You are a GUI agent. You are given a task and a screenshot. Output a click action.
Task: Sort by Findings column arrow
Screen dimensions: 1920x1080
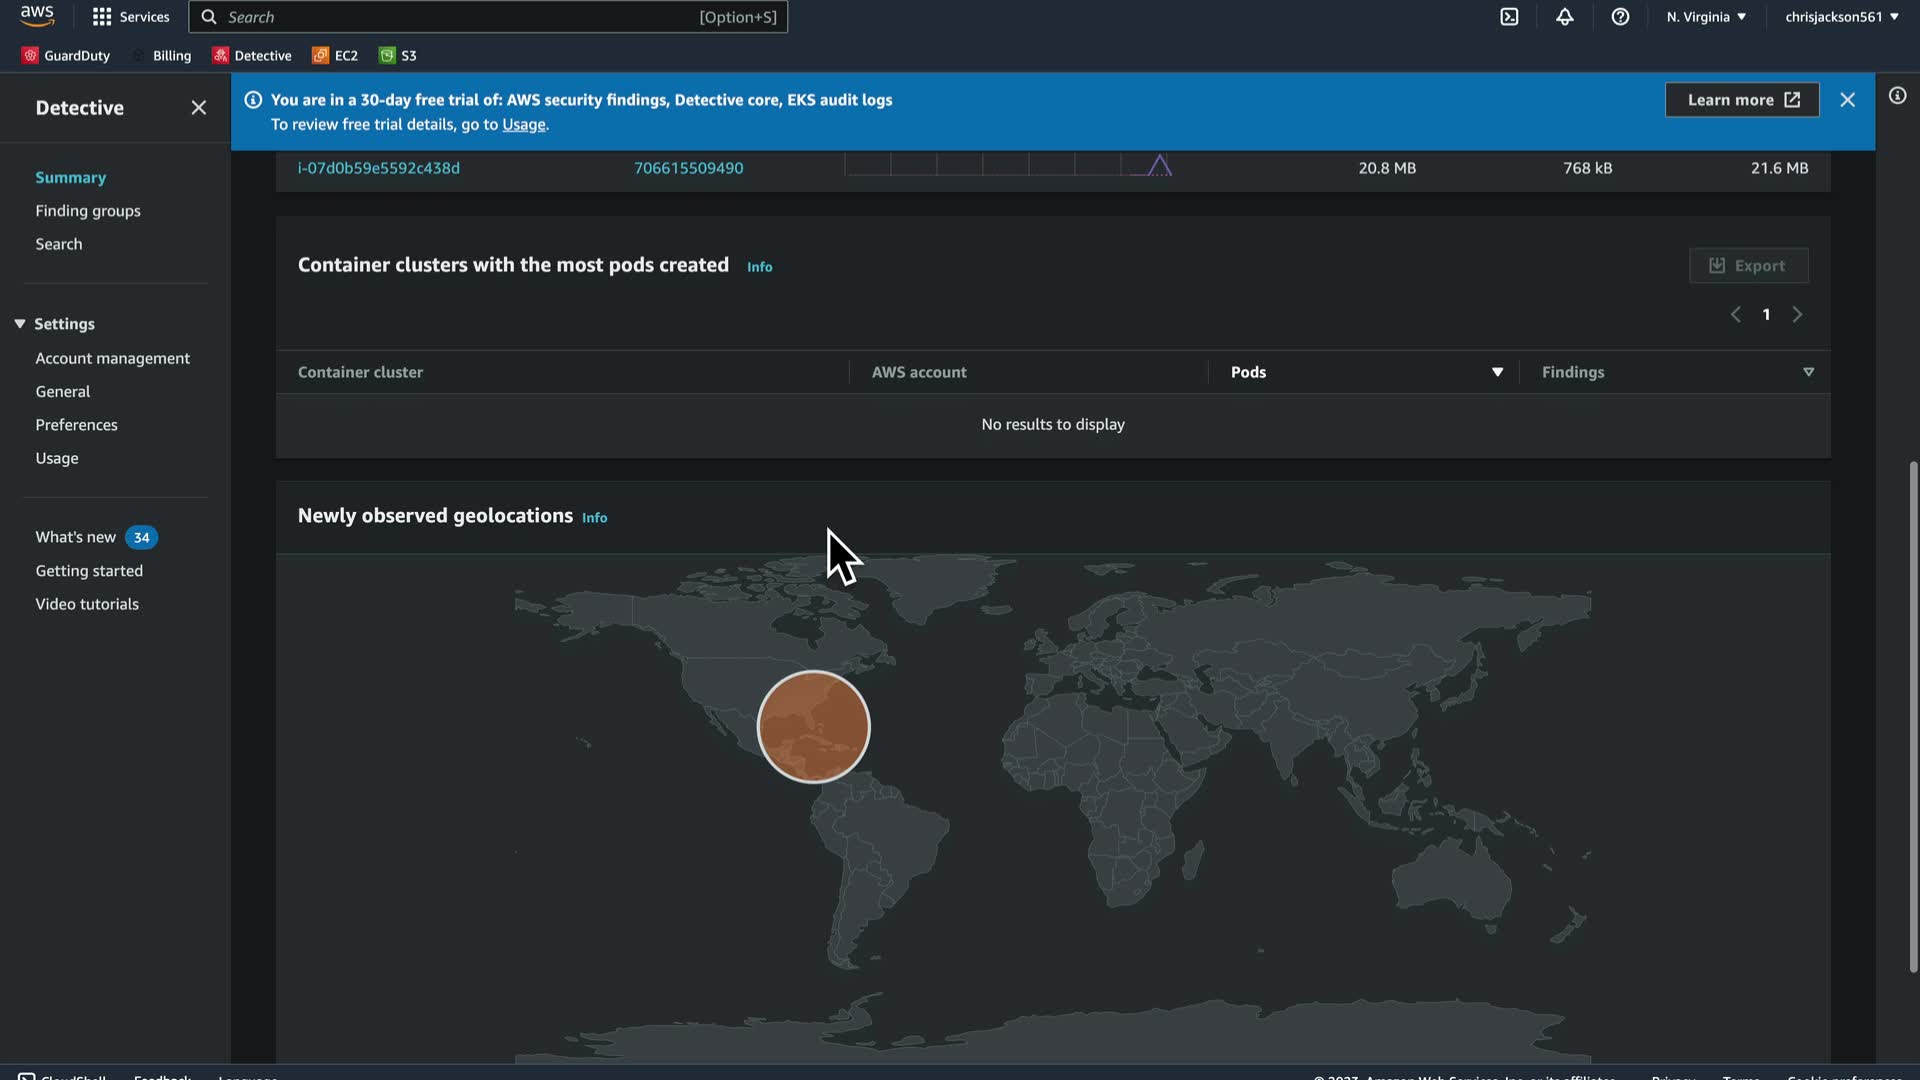coord(1808,372)
